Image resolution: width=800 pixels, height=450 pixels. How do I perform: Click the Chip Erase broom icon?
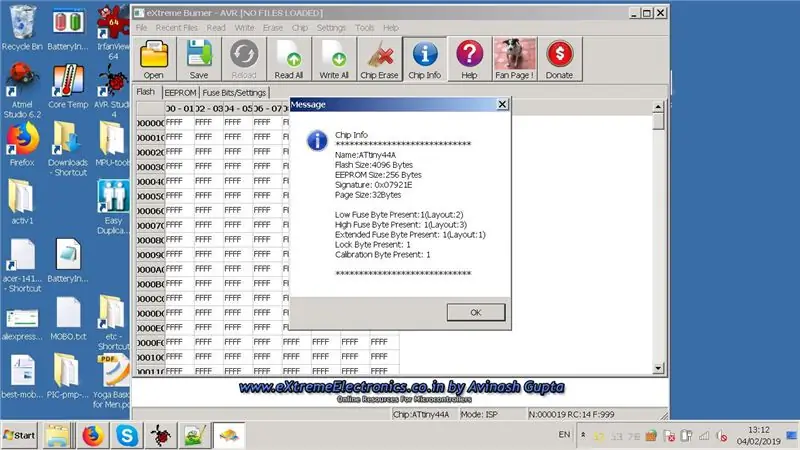coord(379,59)
